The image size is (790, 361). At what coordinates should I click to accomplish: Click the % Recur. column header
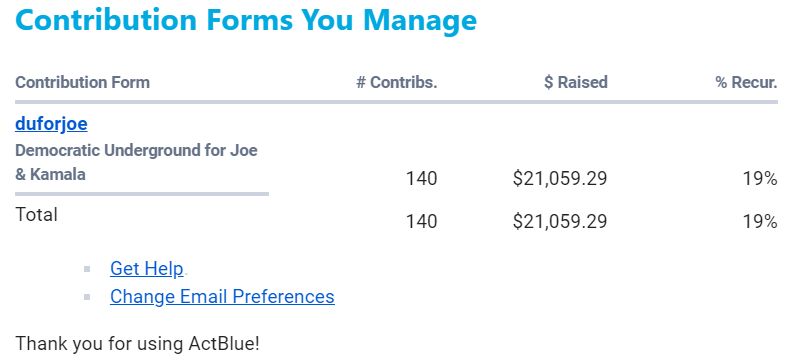point(746,82)
